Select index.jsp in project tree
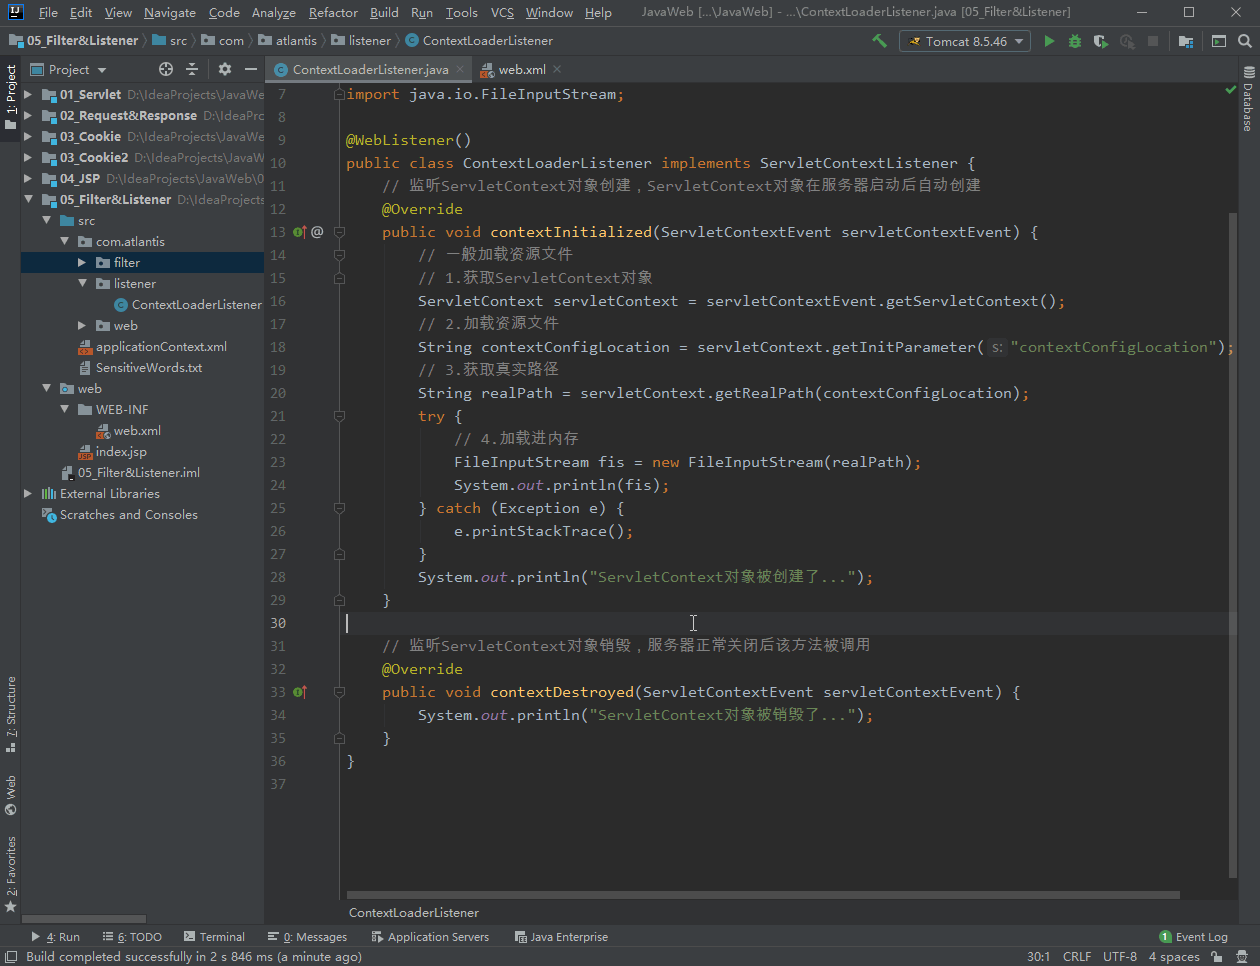The height and width of the screenshot is (966, 1260). click(x=112, y=452)
